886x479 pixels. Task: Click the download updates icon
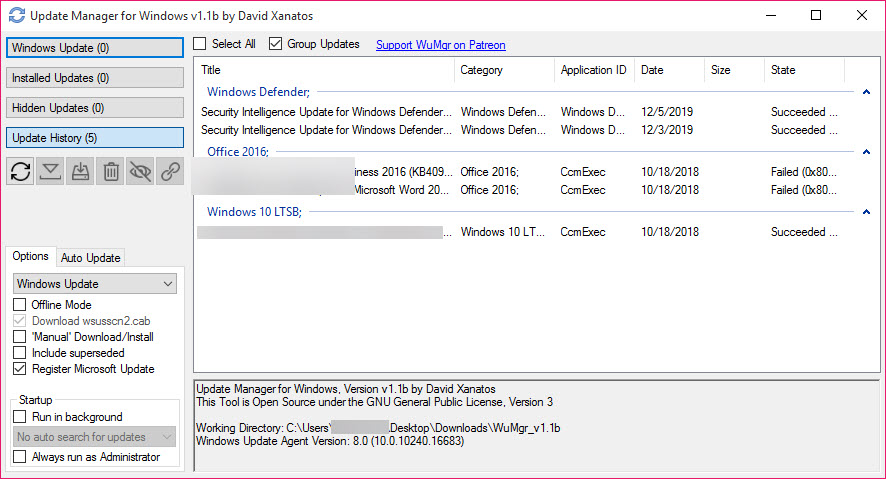(x=50, y=171)
